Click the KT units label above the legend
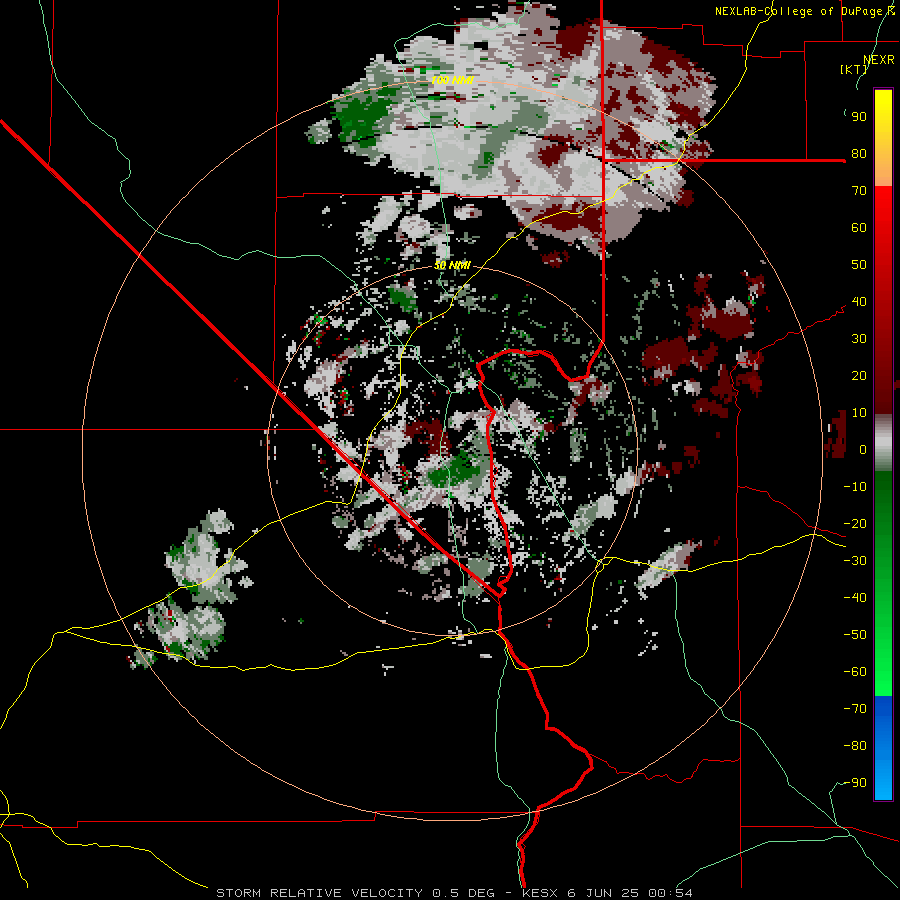Image resolution: width=900 pixels, height=900 pixels. click(x=854, y=69)
